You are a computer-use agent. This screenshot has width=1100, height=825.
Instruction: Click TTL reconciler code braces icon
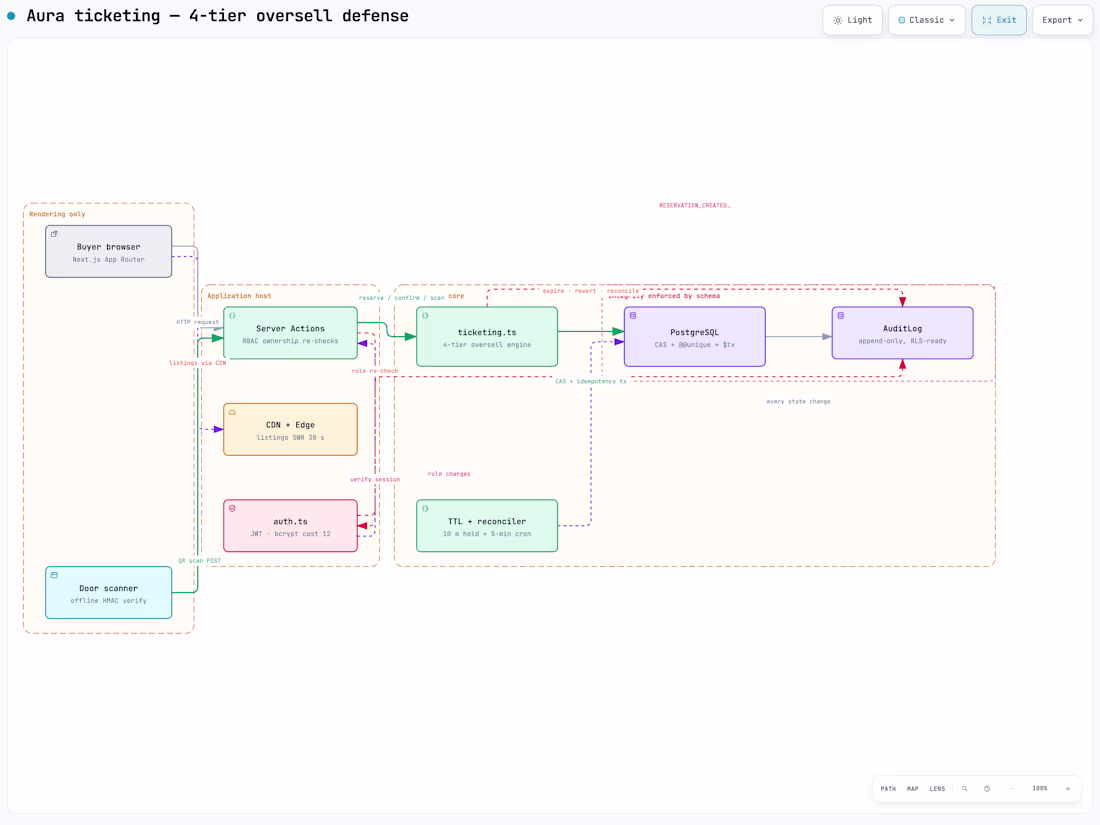click(425, 509)
